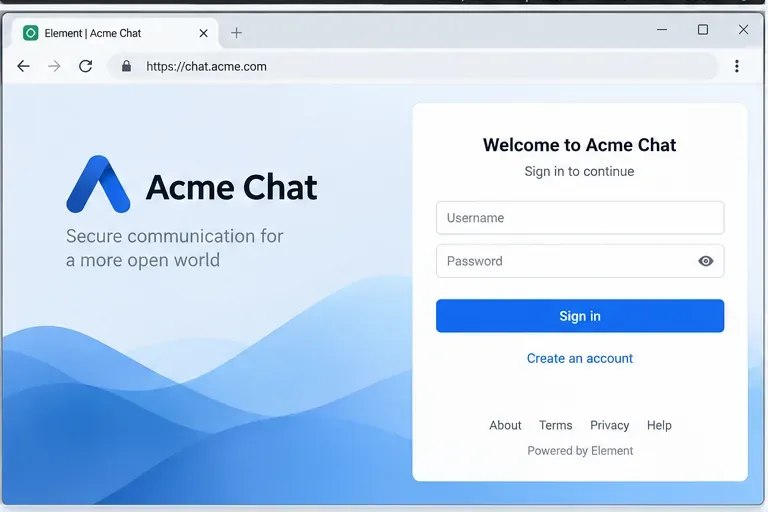Go back using the browser back arrow
Screen dimensions: 768x512
(x=23, y=66)
